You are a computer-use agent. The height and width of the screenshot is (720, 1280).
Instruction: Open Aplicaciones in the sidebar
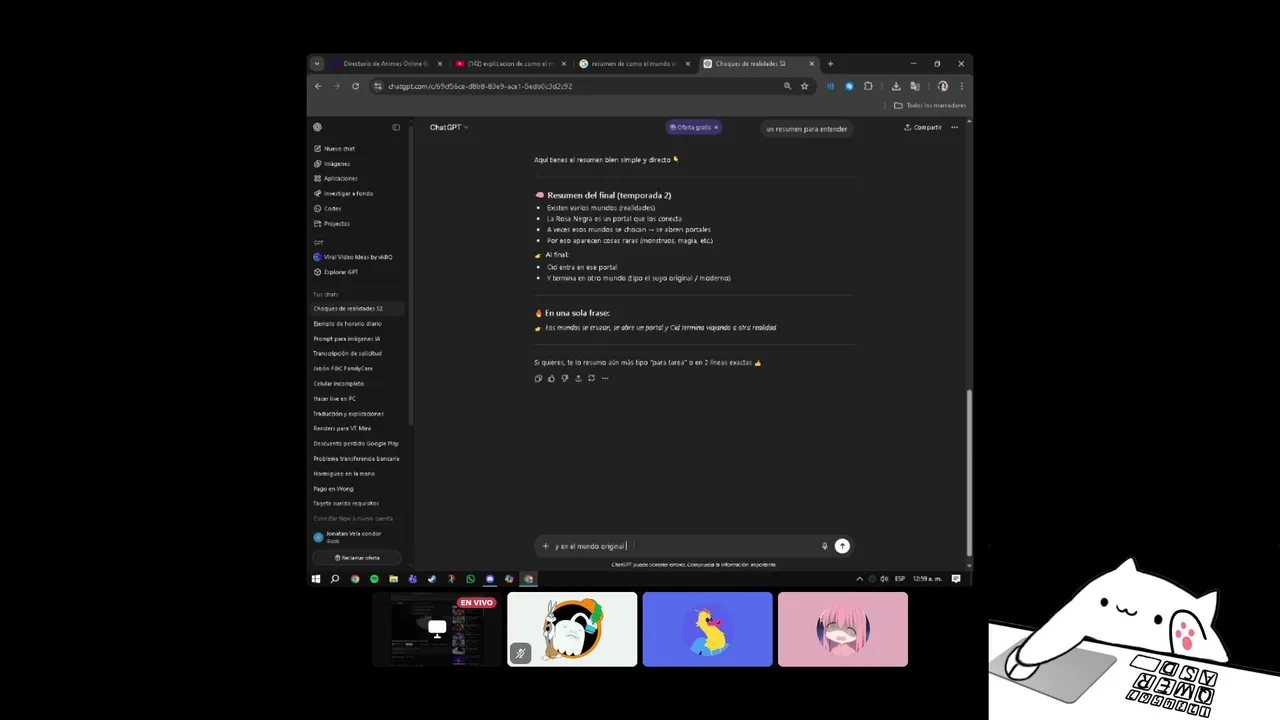335,178
